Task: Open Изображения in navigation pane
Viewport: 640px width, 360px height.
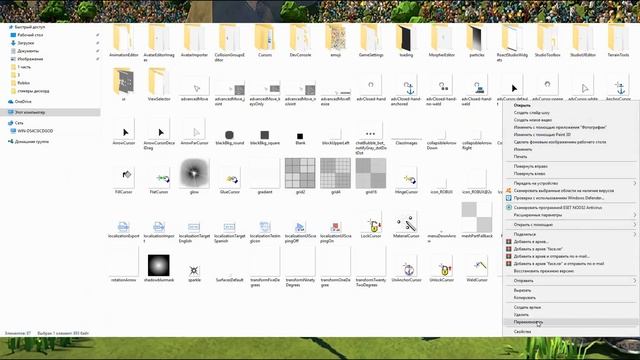Action: (30, 59)
